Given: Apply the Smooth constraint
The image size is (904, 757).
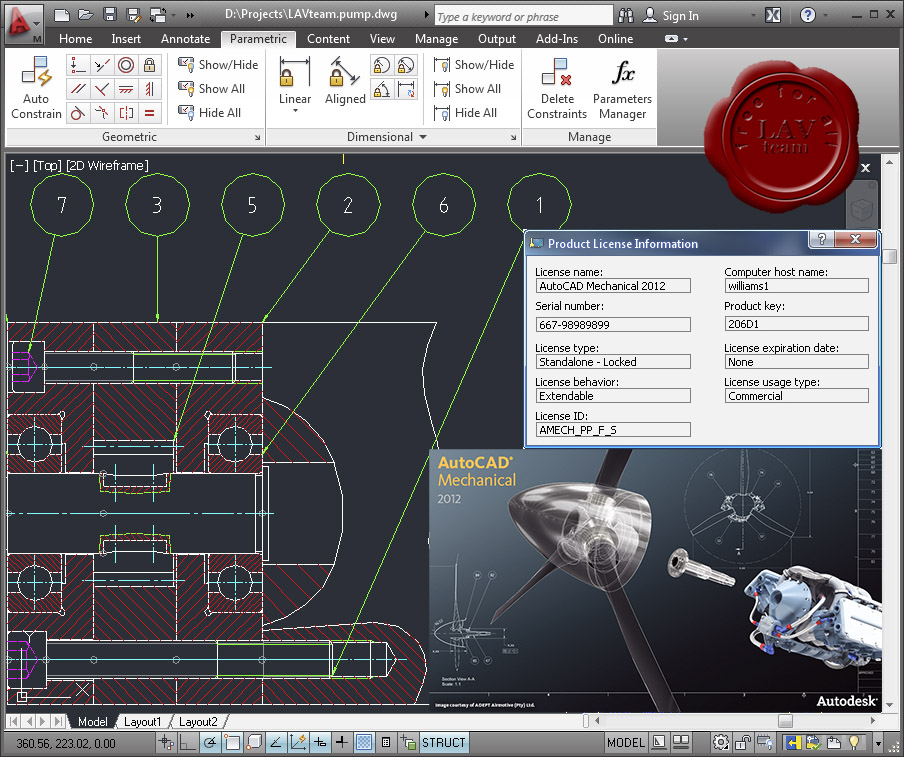Looking at the screenshot, I should click(x=102, y=113).
